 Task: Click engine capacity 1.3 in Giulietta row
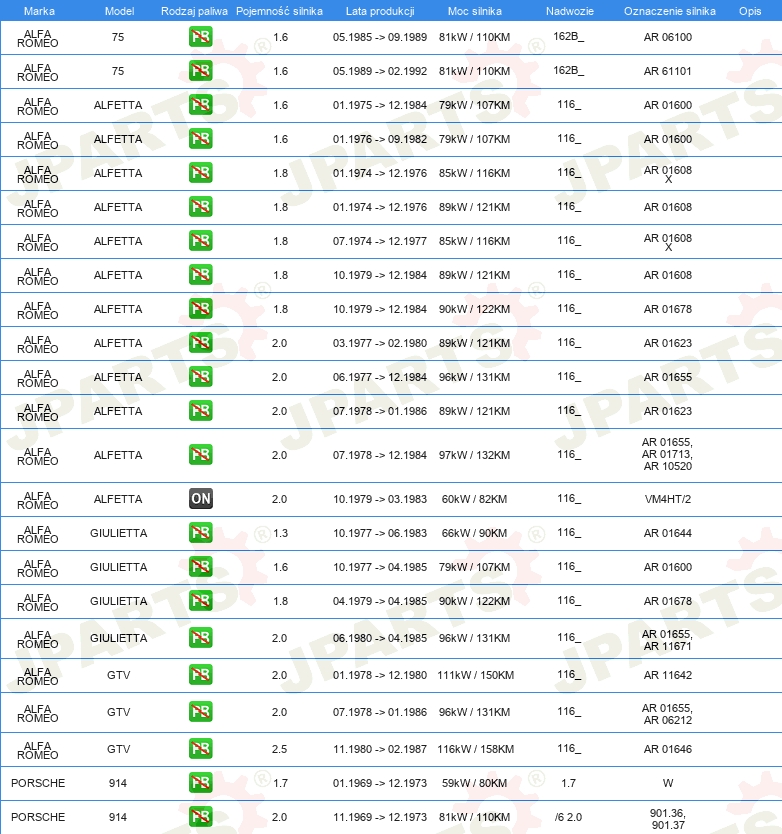point(280,533)
